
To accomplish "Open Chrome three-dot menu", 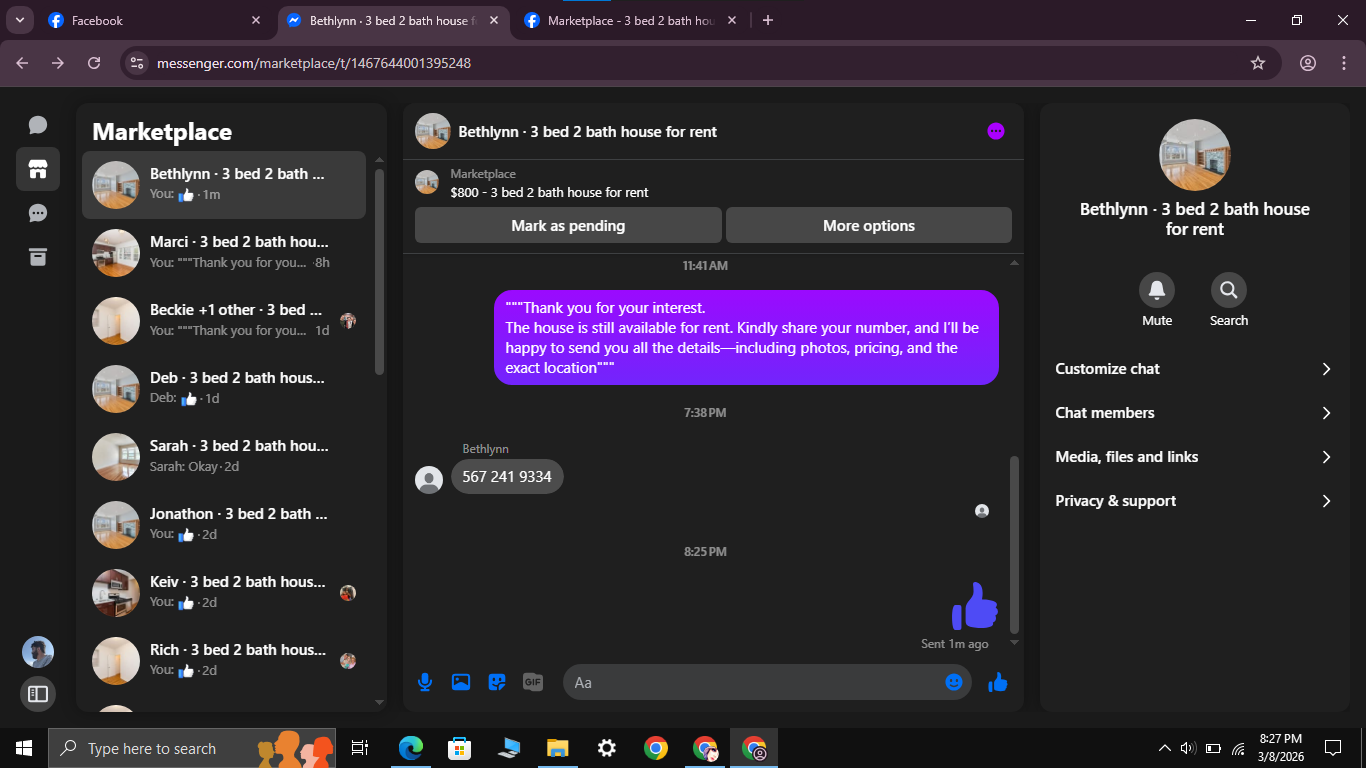I will click(1344, 63).
